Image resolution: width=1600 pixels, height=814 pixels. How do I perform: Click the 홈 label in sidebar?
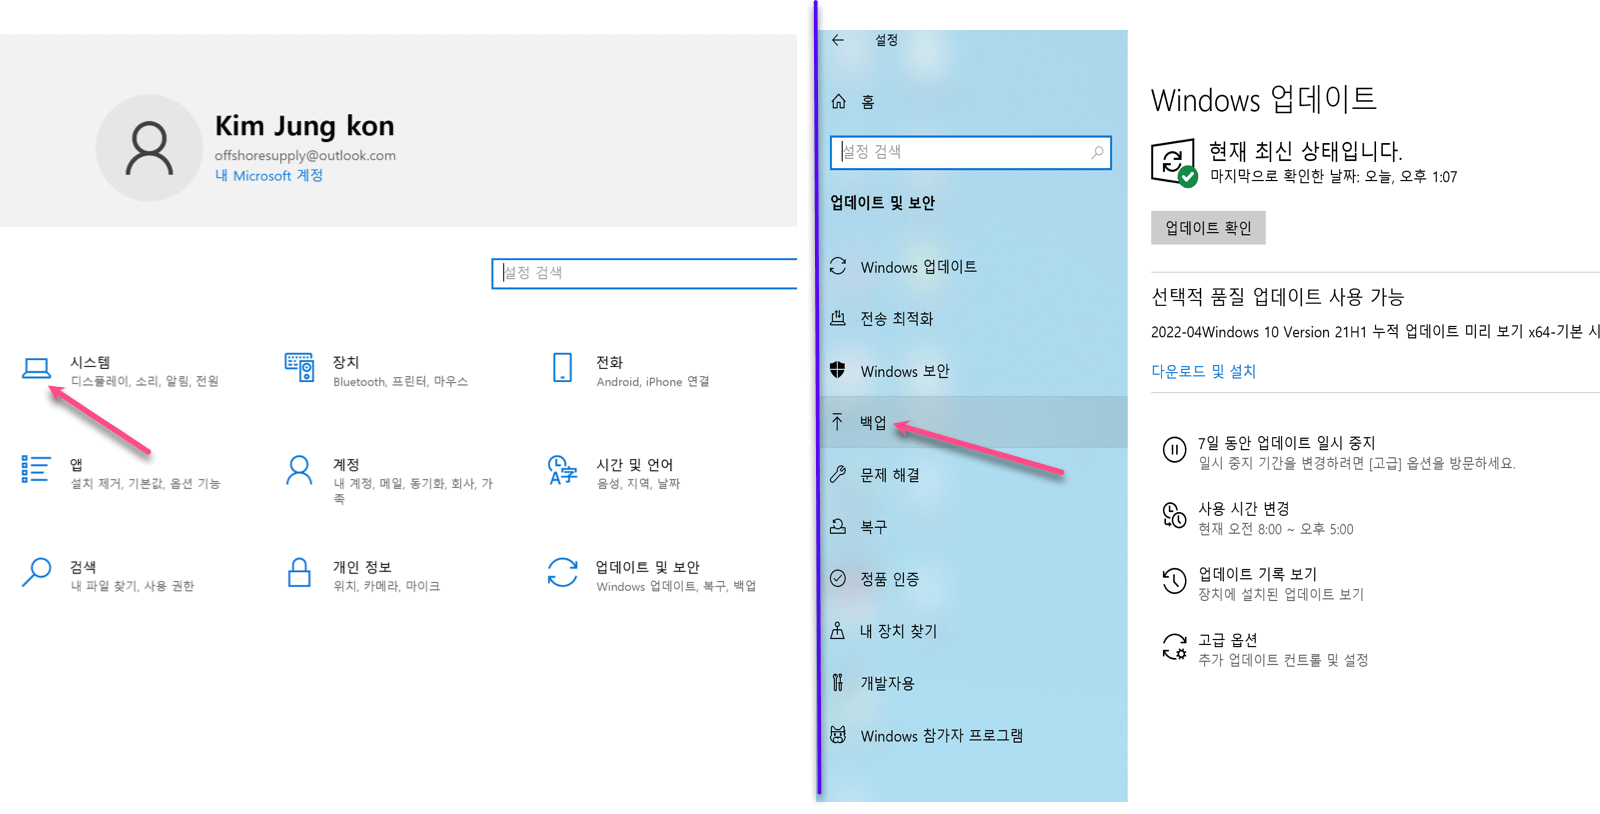coord(868,102)
